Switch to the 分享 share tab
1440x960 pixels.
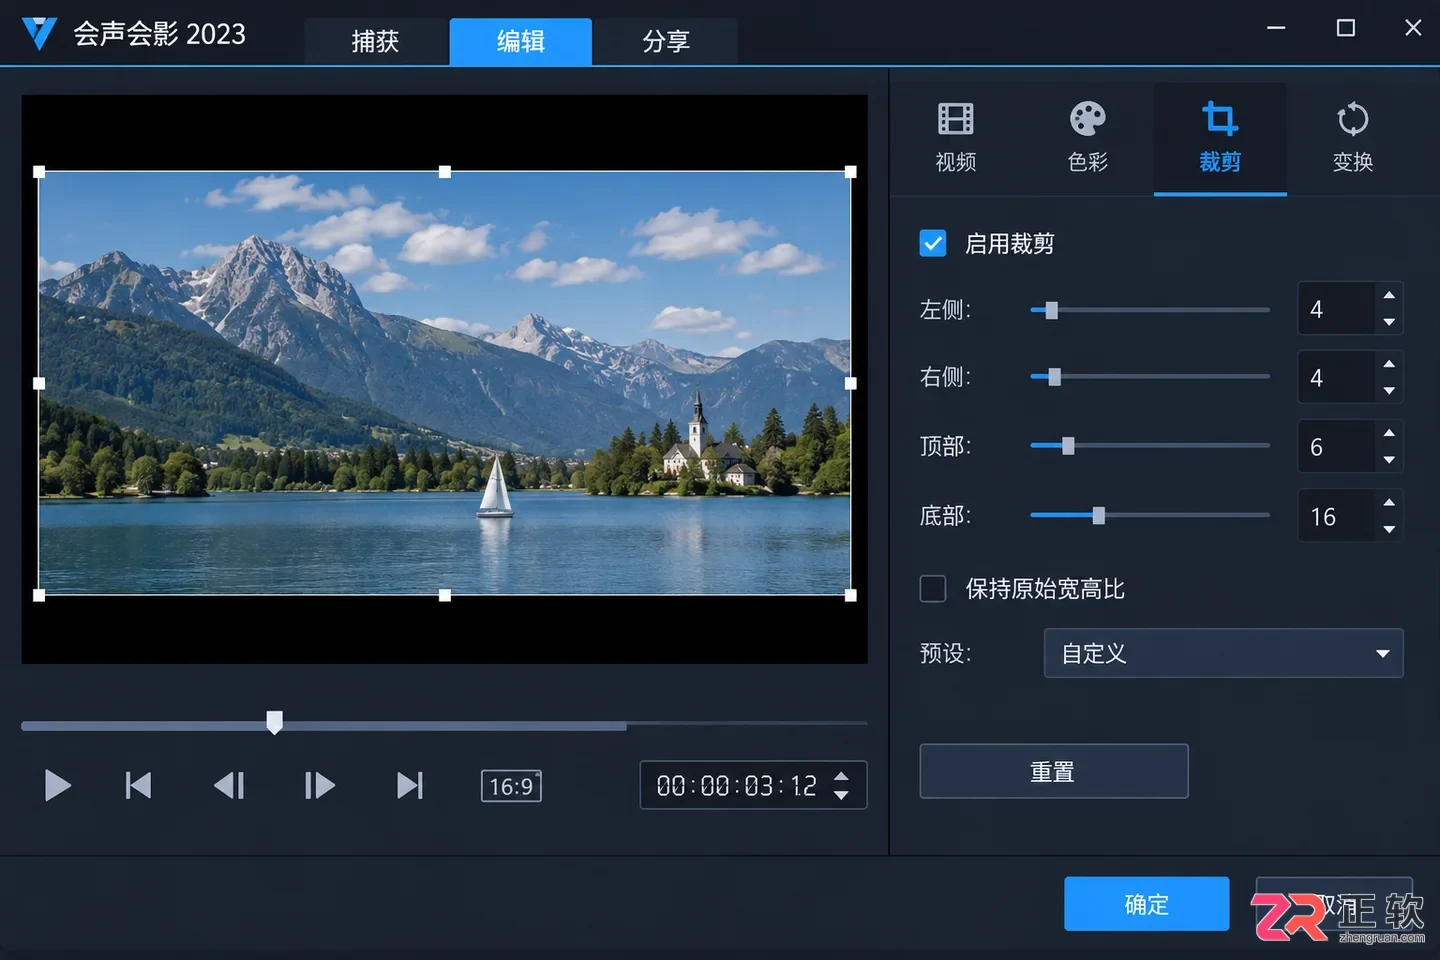tap(666, 41)
